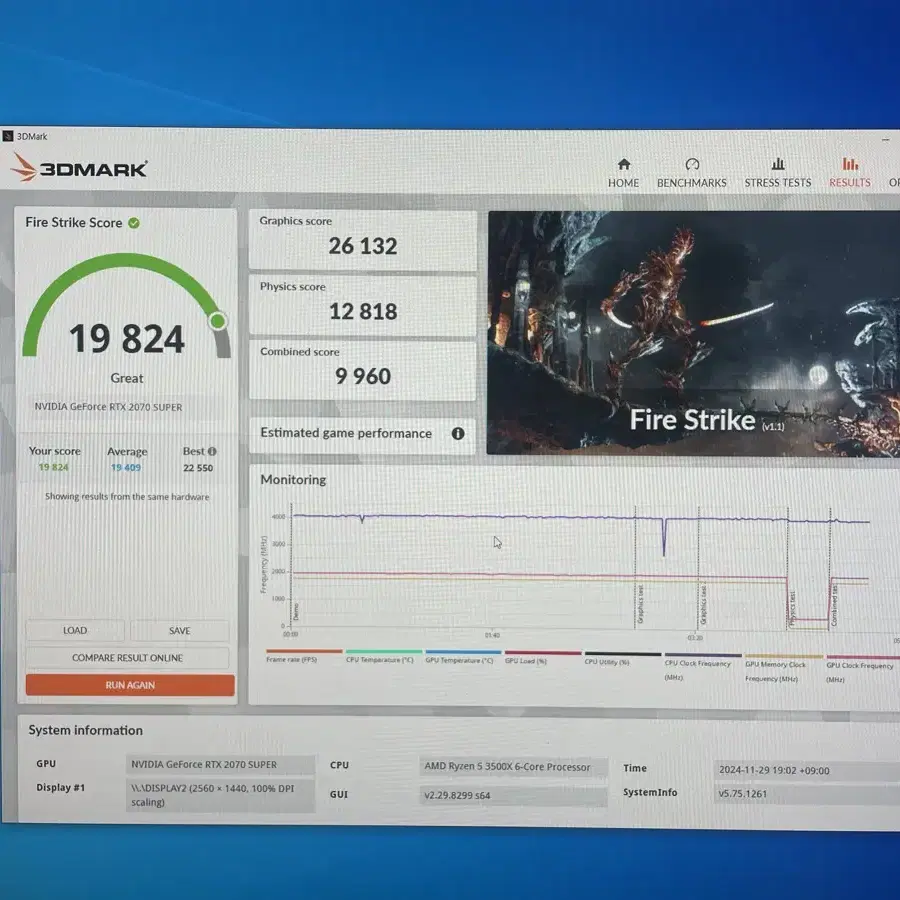The width and height of the screenshot is (900, 900).
Task: Click the Graphics score value 26 132
Action: [x=363, y=246]
